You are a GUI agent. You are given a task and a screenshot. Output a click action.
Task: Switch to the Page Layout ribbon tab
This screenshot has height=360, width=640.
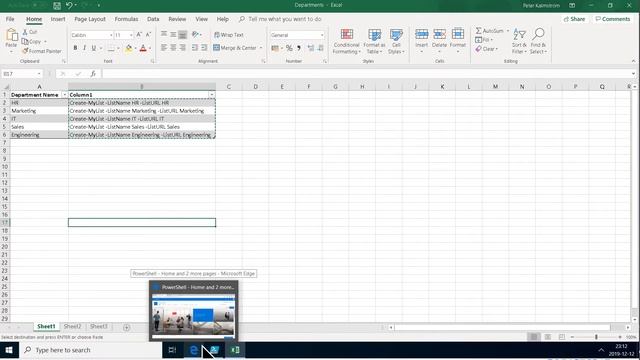pos(90,19)
